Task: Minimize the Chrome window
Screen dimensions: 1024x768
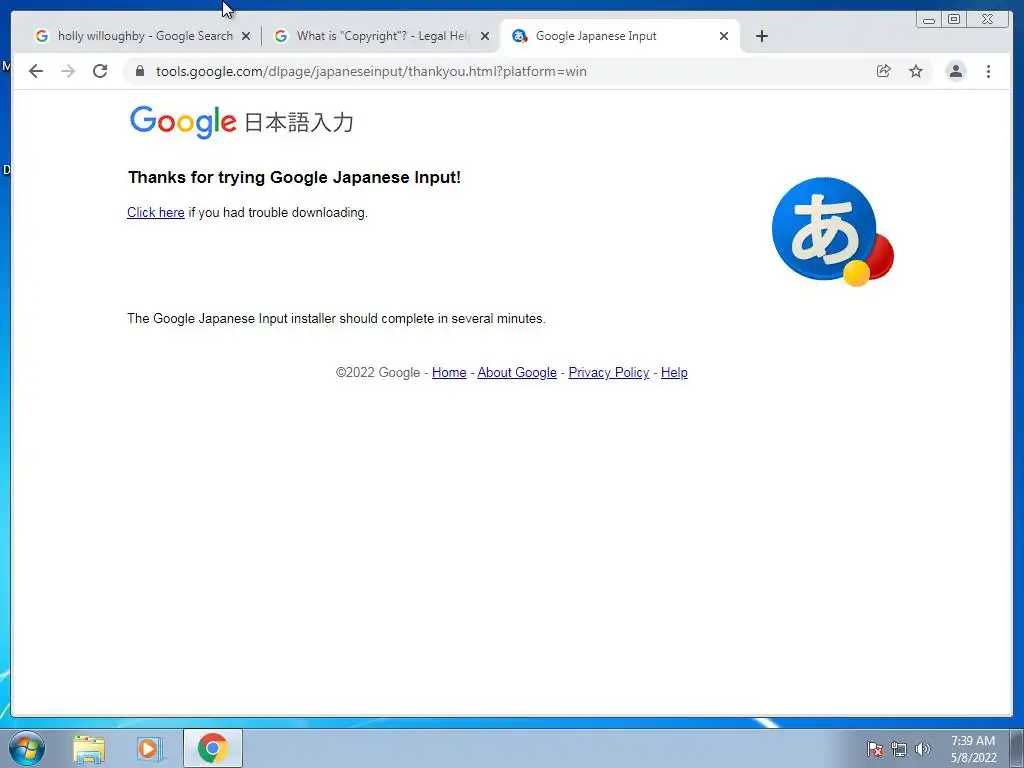Action: (929, 20)
